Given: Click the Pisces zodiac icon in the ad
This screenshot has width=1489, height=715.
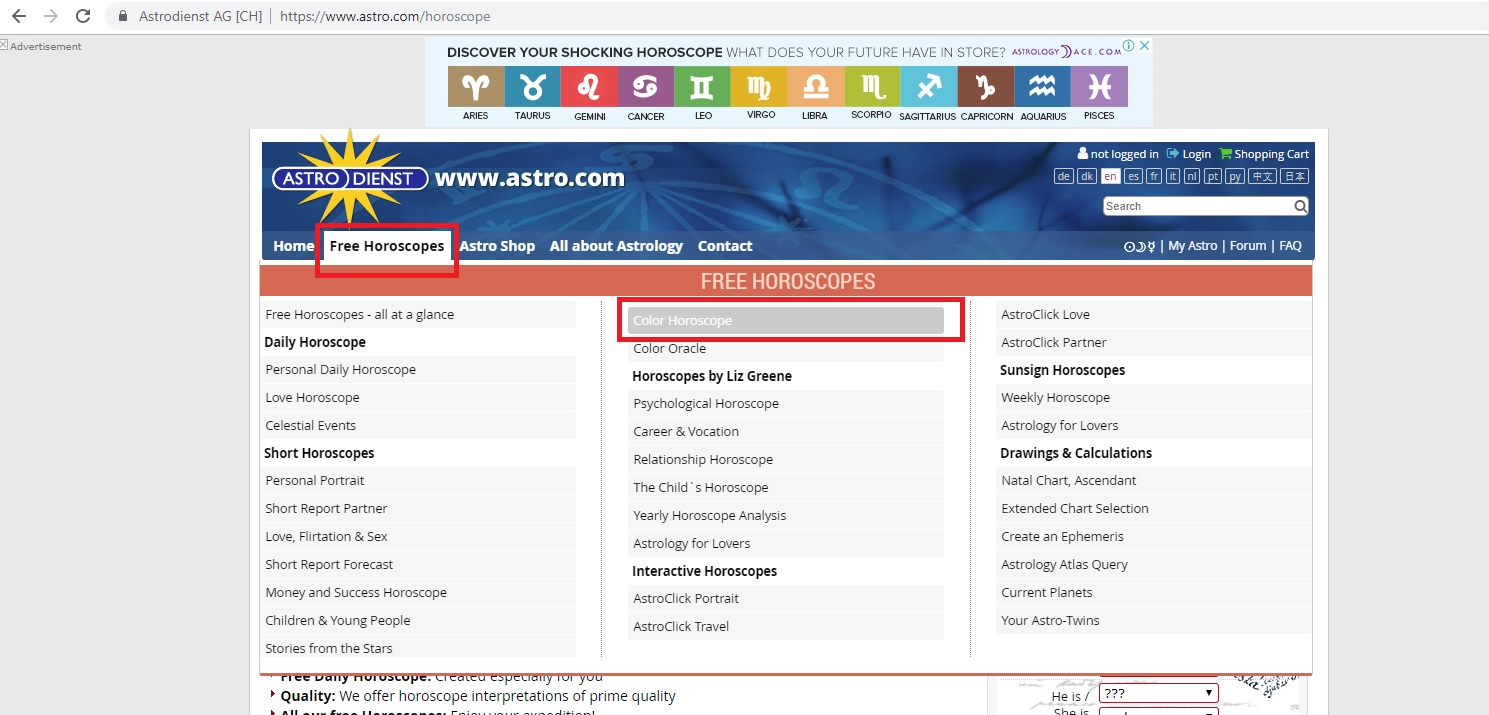Looking at the screenshot, I should tap(1099, 87).
